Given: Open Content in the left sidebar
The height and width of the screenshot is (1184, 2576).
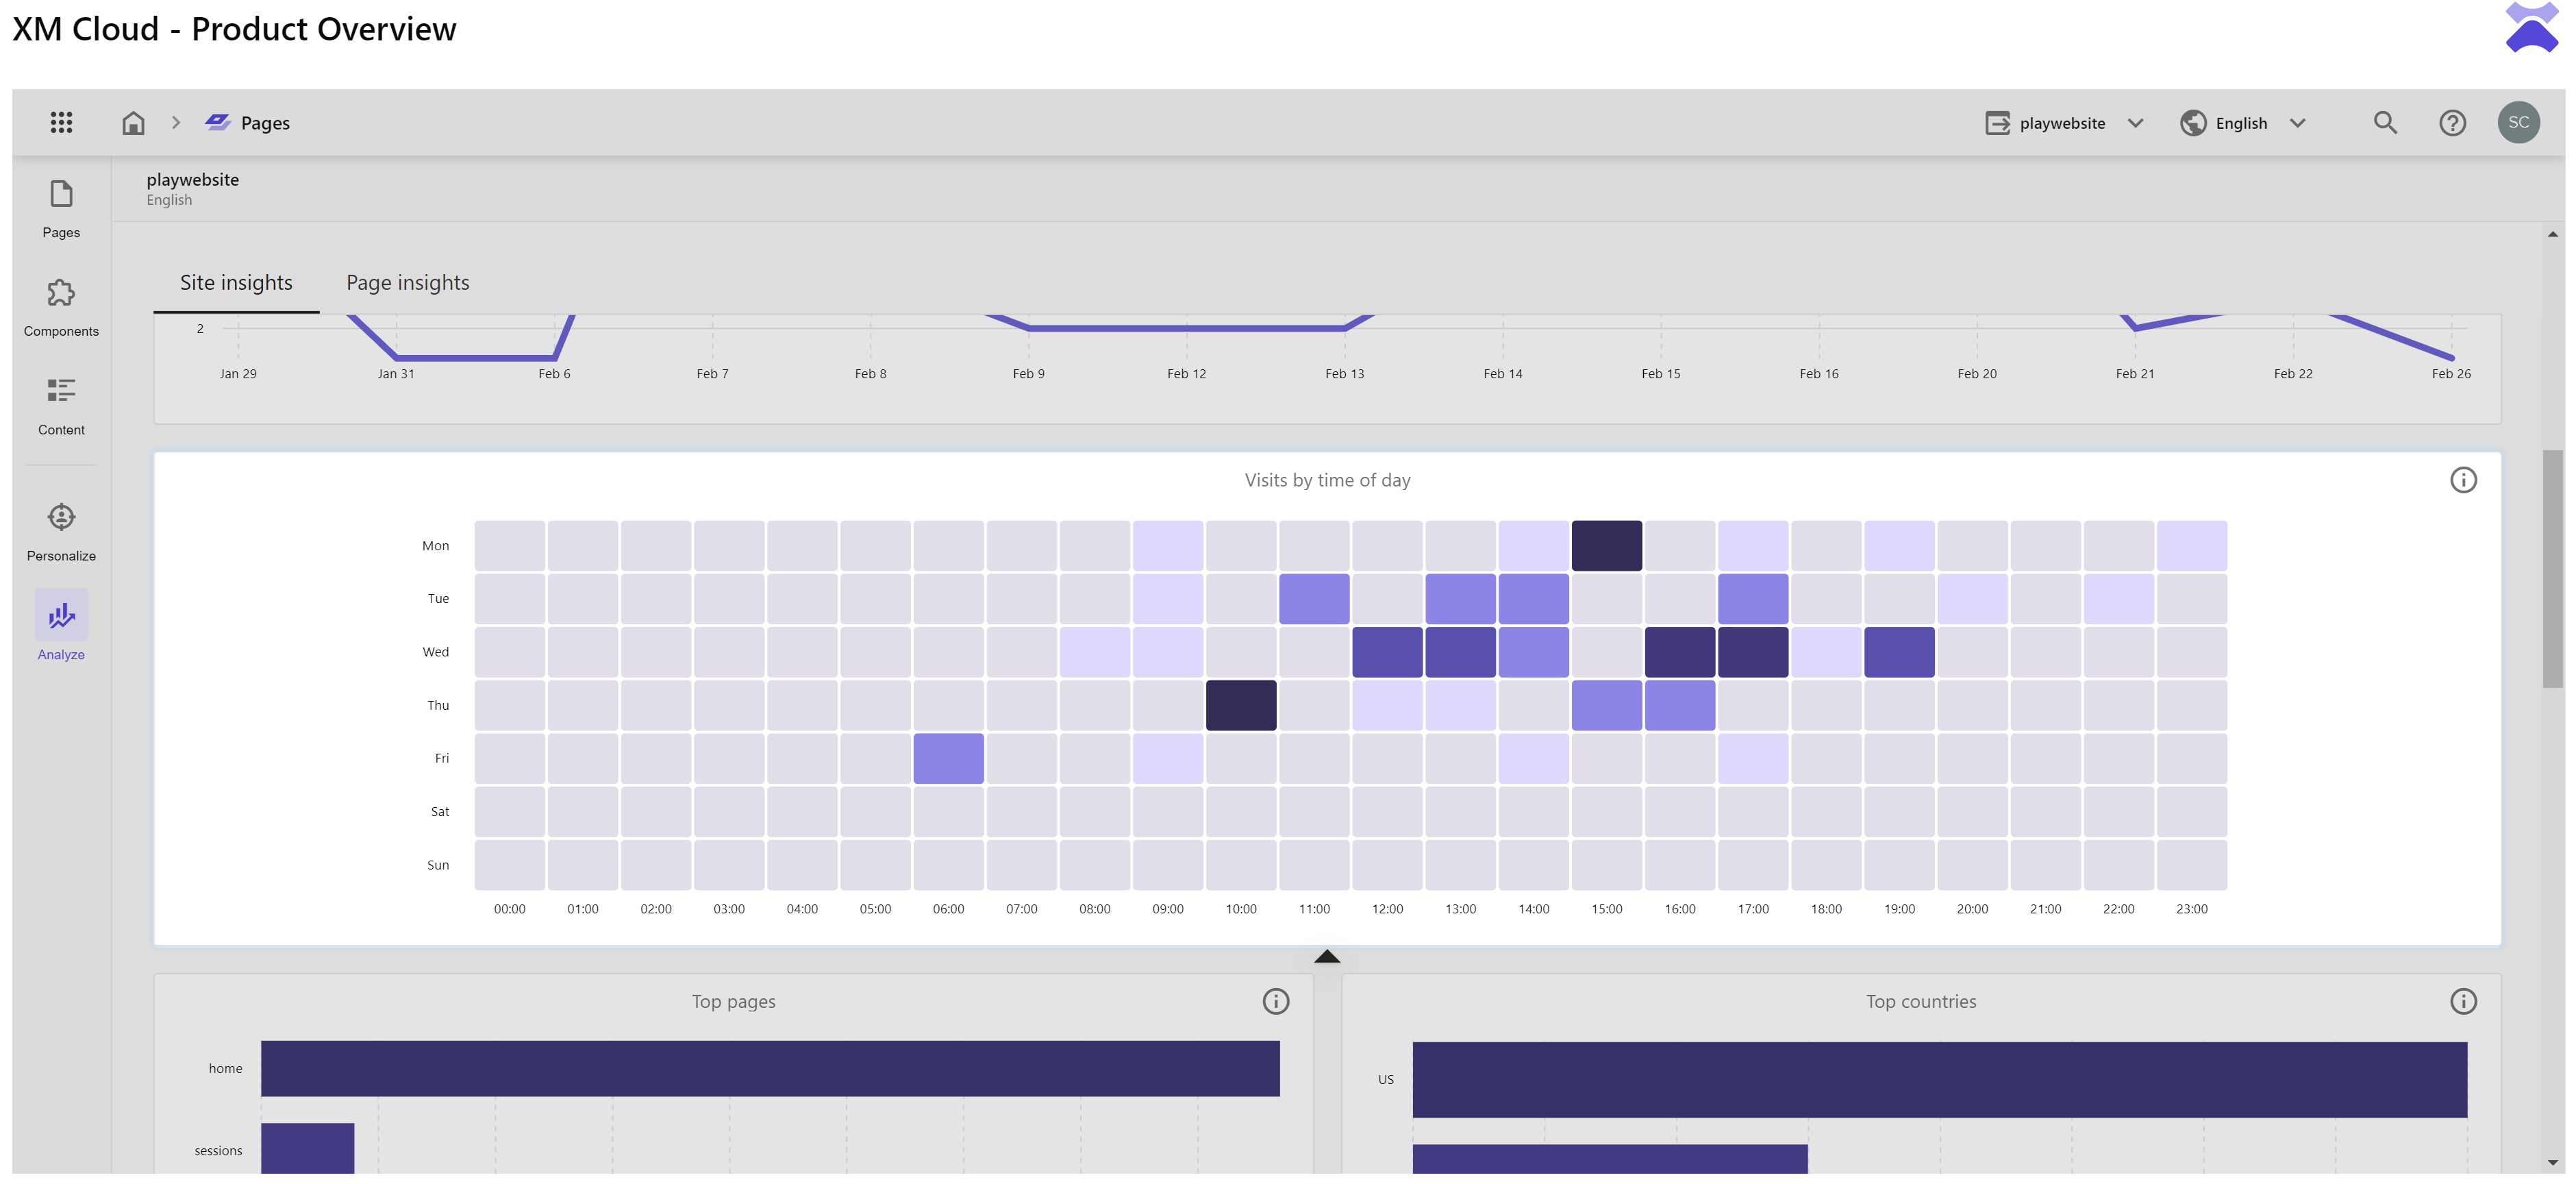Looking at the screenshot, I should 61,405.
